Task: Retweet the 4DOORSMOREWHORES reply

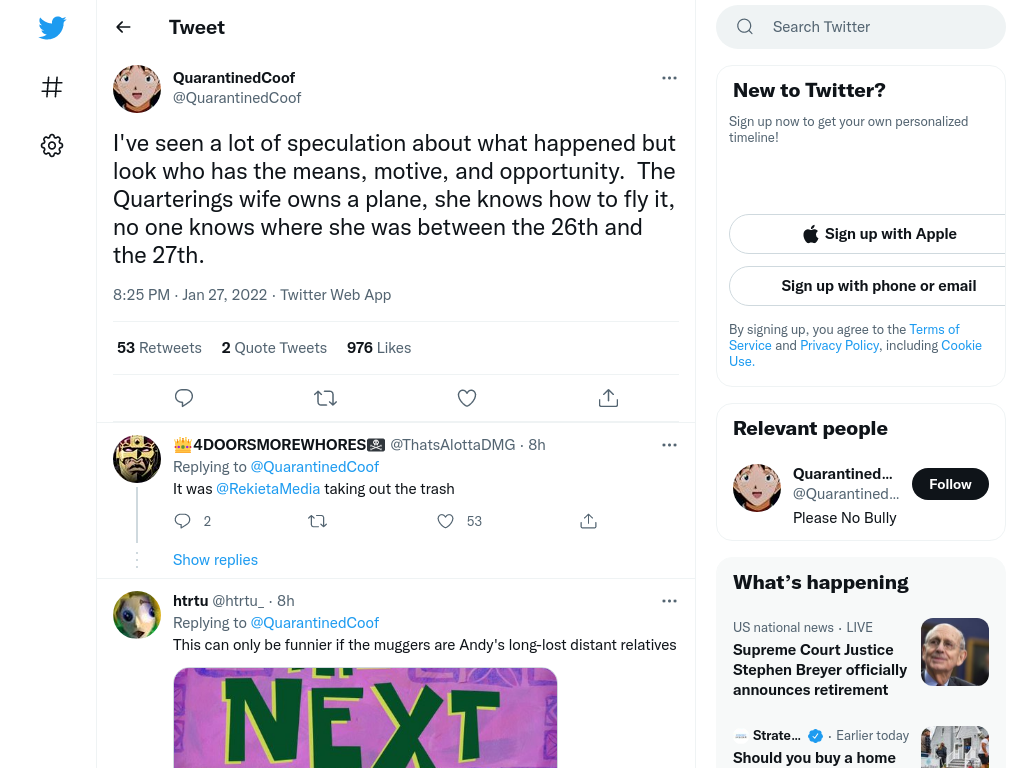Action: pos(317,521)
